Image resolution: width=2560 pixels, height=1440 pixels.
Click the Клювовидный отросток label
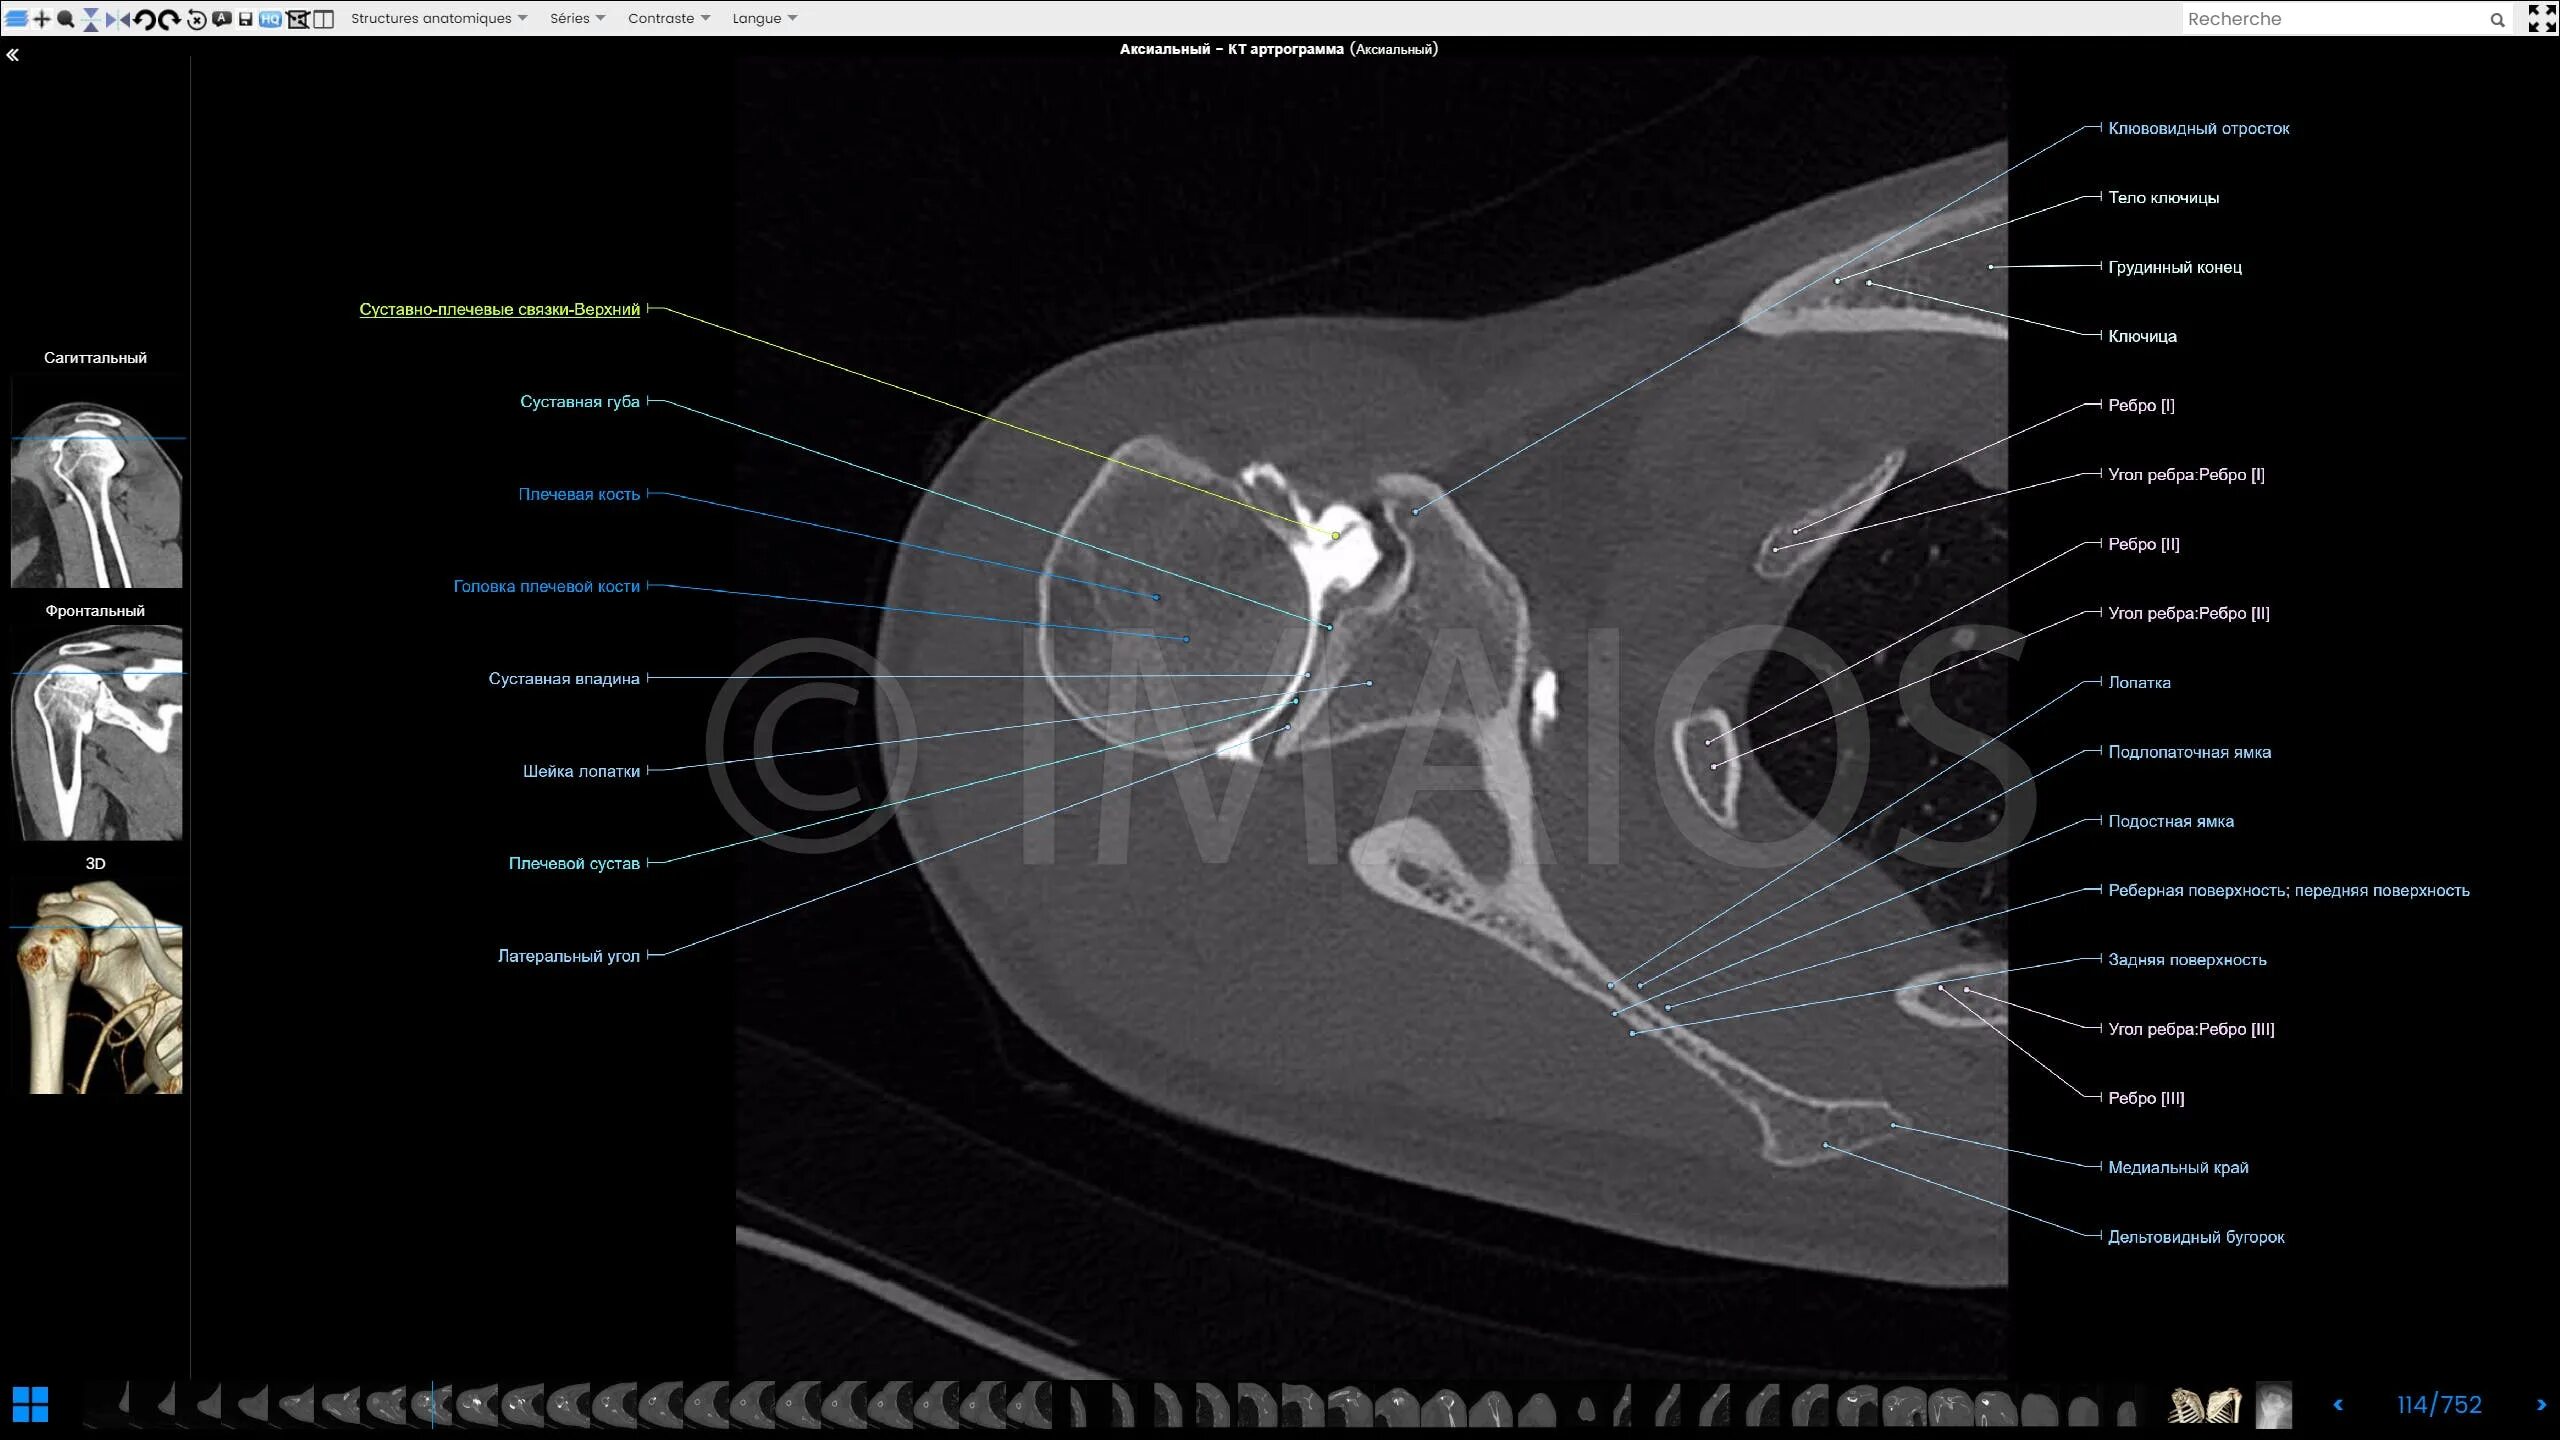click(2198, 129)
